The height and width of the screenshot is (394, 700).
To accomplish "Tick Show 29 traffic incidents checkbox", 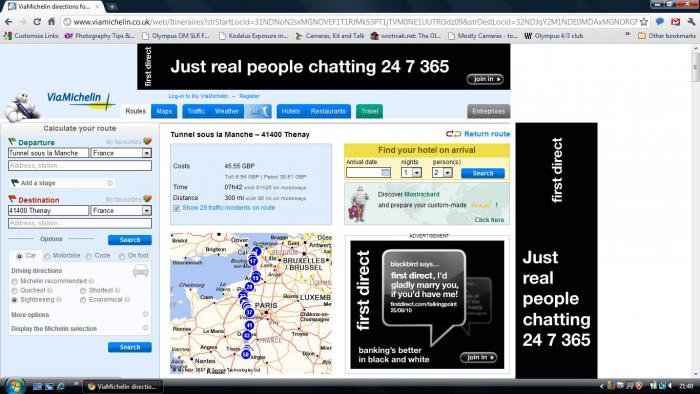I will pyautogui.click(x=176, y=208).
